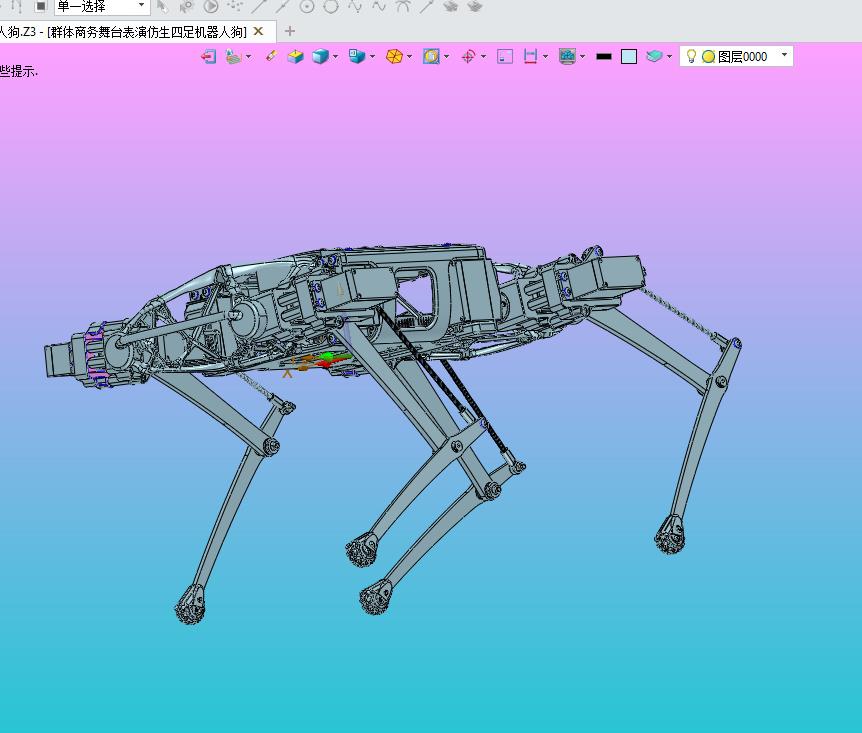Click the red crosshair target icon
Viewport: 862px width, 733px height.
(468, 56)
